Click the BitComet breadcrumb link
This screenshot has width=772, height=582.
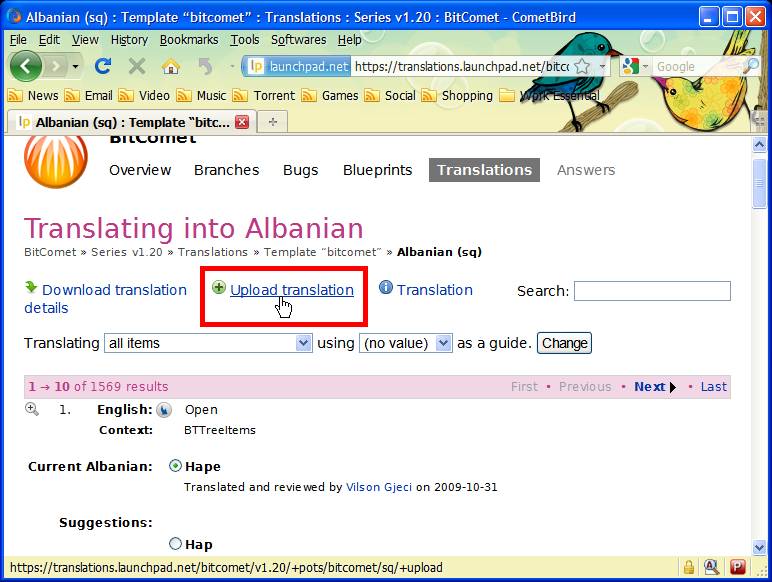pos(50,252)
